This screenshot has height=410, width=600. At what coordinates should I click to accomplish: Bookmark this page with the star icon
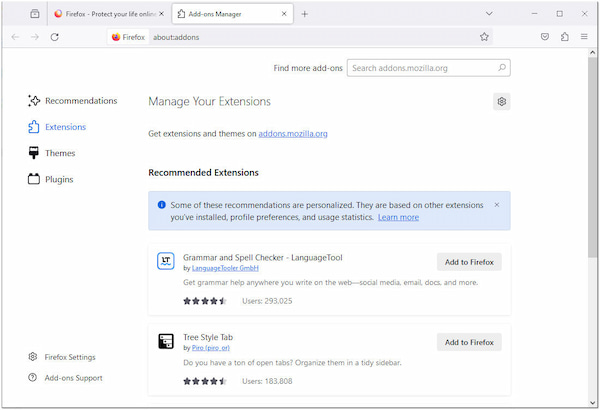484,37
